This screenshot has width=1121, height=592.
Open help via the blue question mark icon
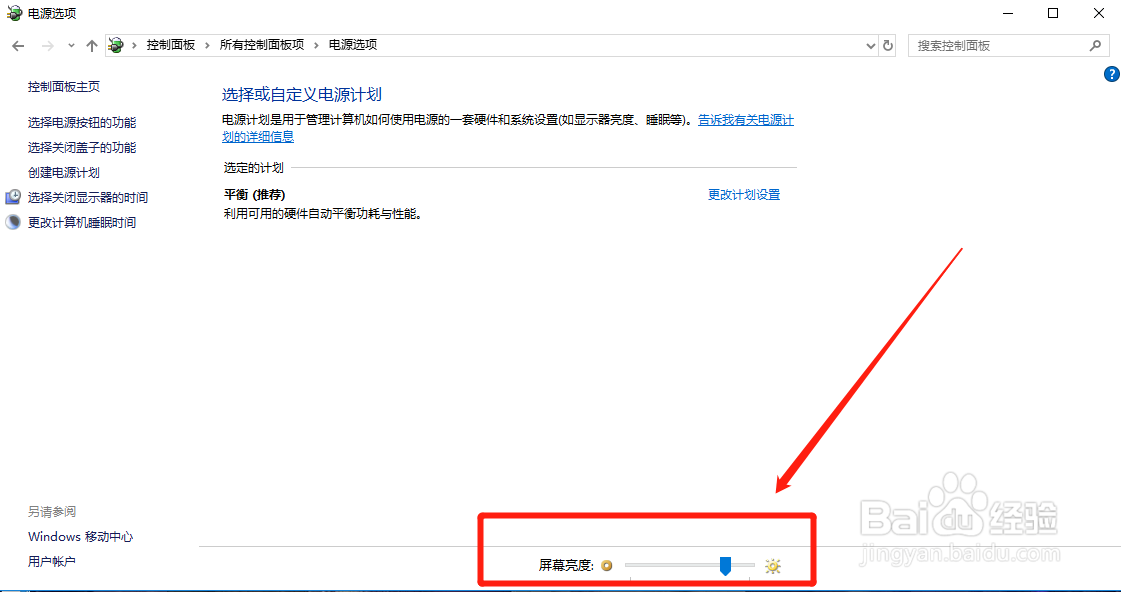click(x=1111, y=74)
